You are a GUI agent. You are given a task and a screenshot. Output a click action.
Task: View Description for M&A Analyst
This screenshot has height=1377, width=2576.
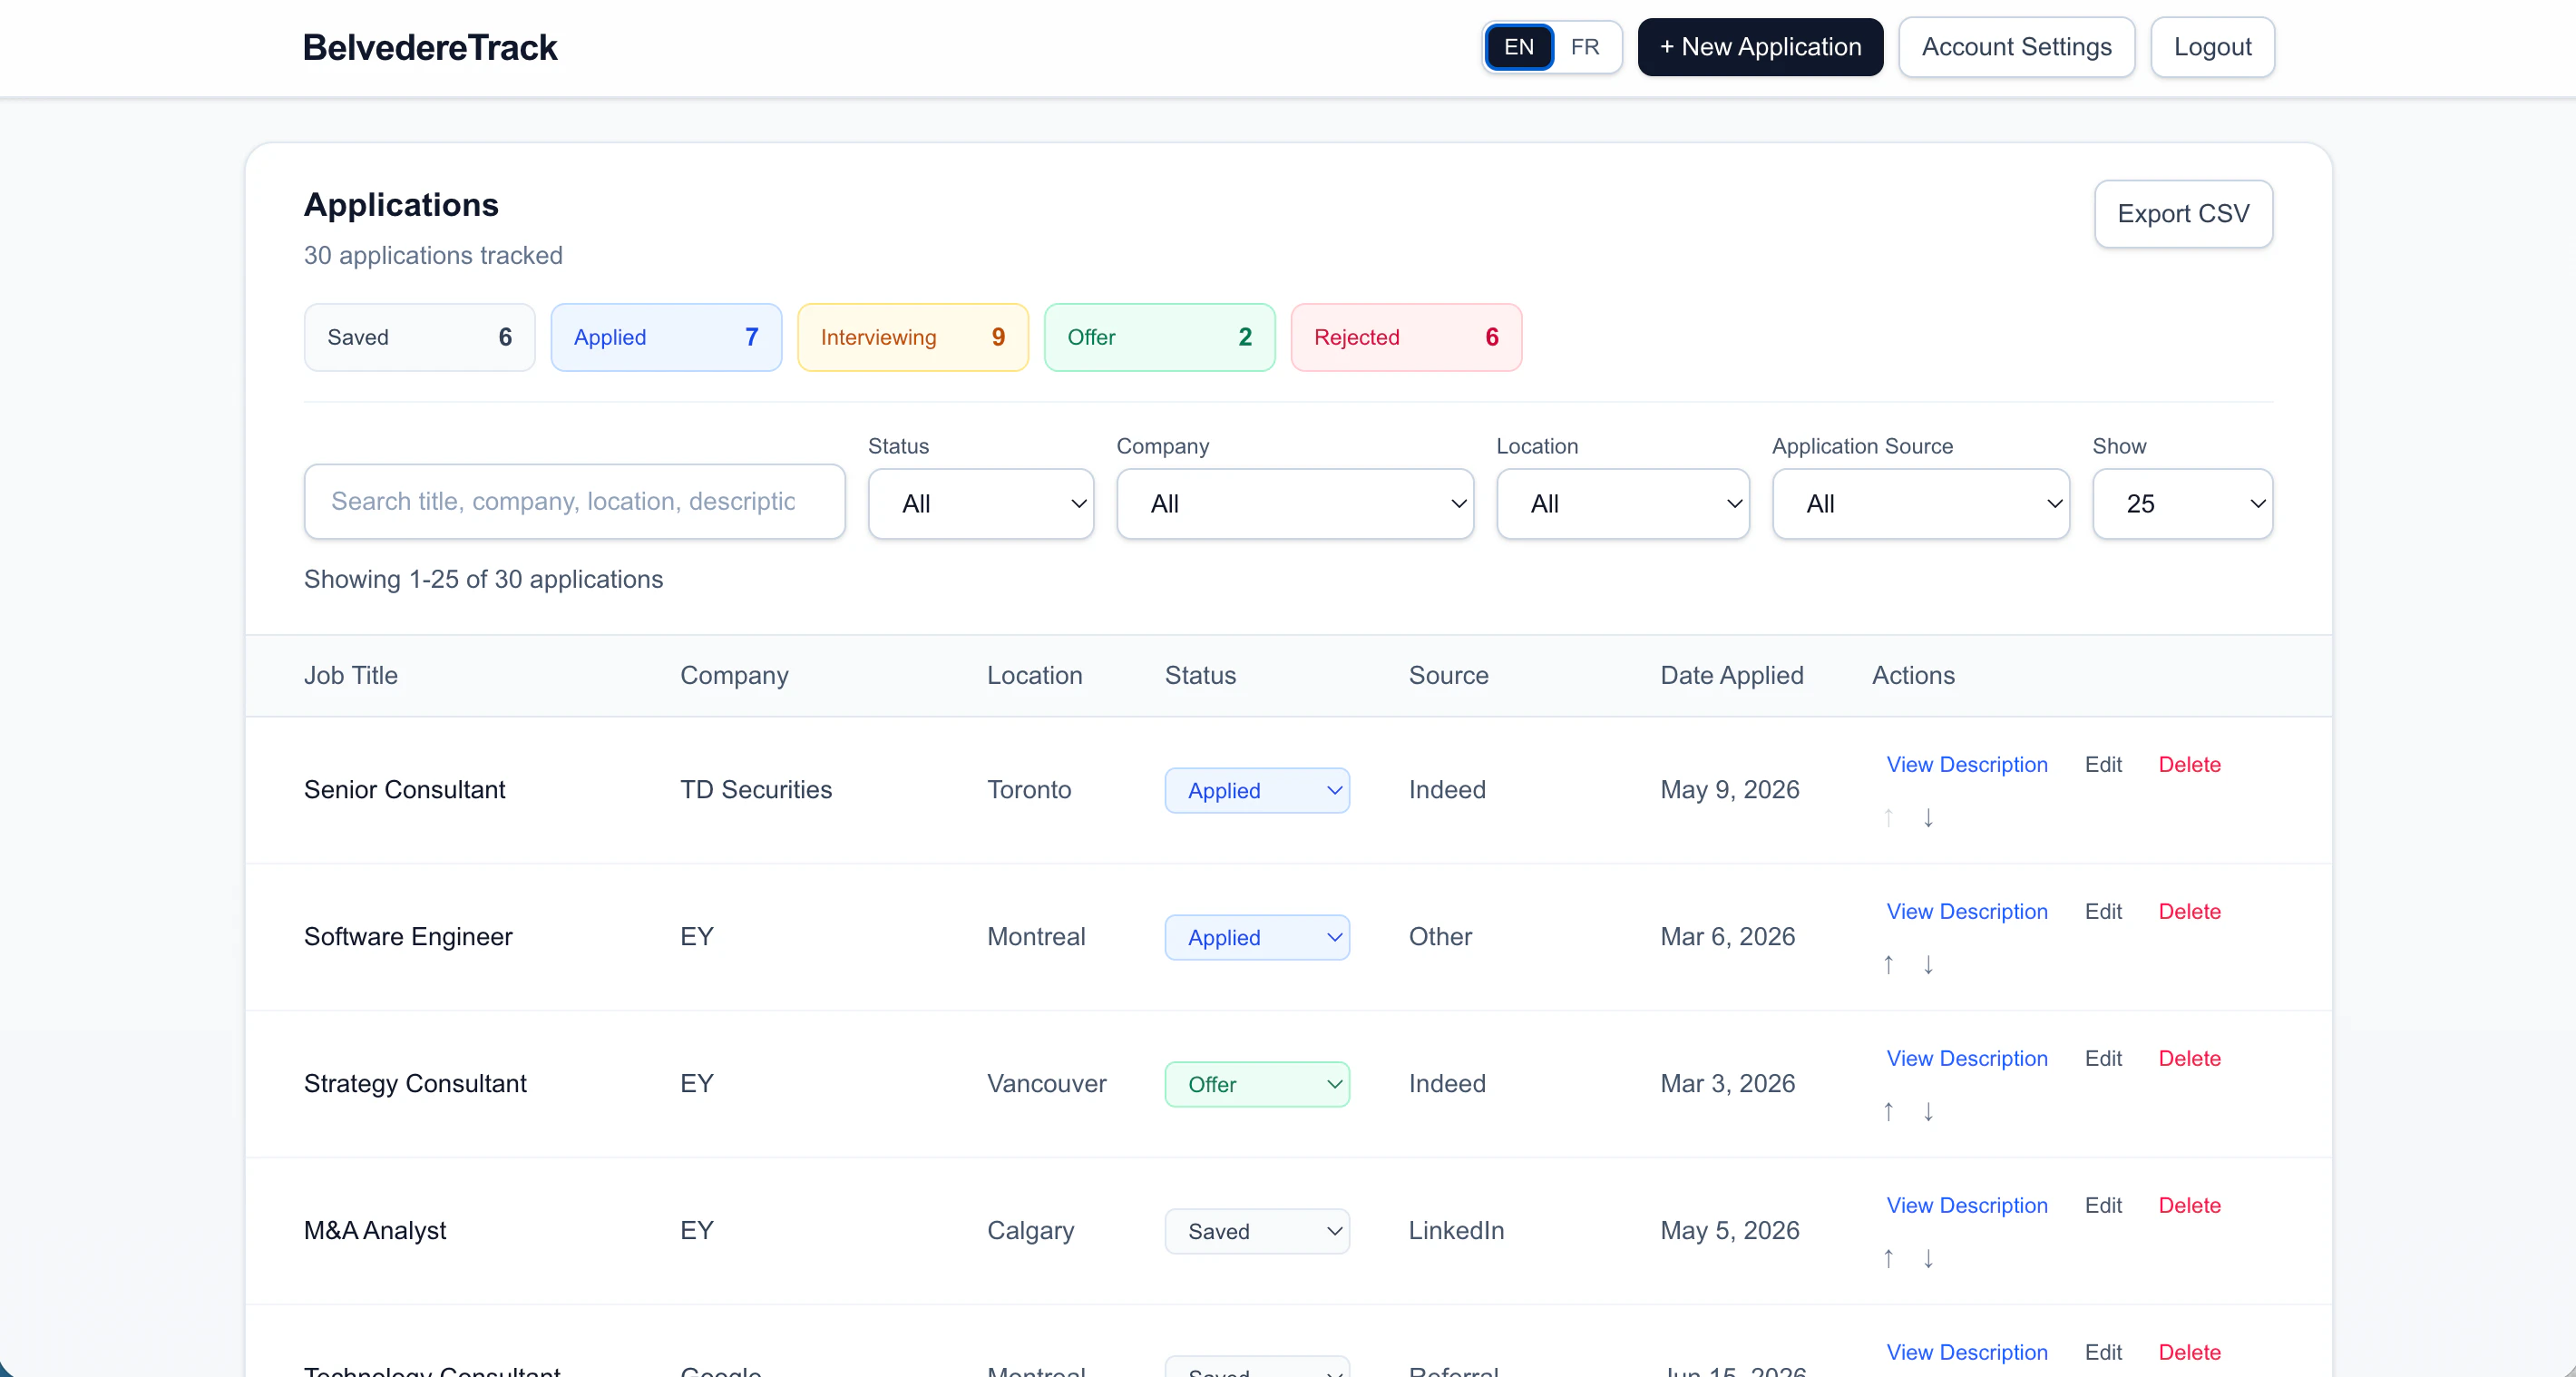tap(1966, 1206)
